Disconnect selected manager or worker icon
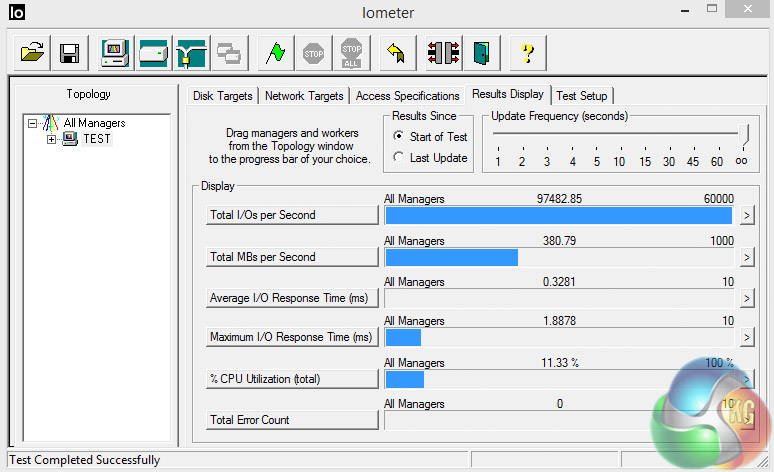This screenshot has height=472, width=774. coord(443,52)
